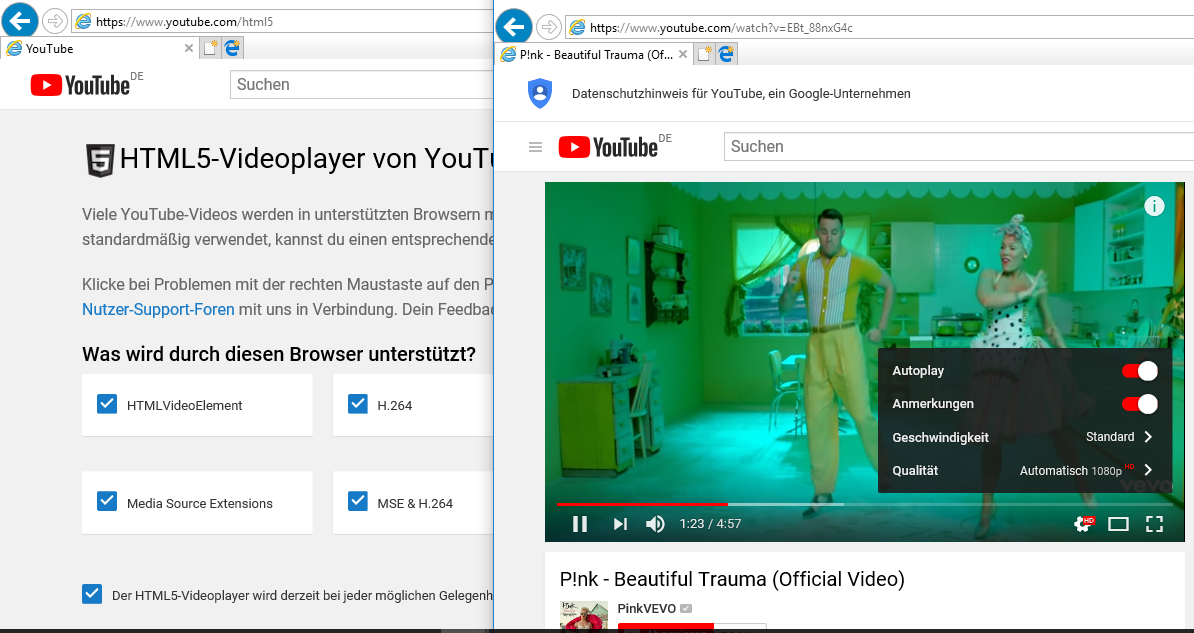Click the privacy shield icon
This screenshot has height=633, width=1194.
click(x=540, y=93)
